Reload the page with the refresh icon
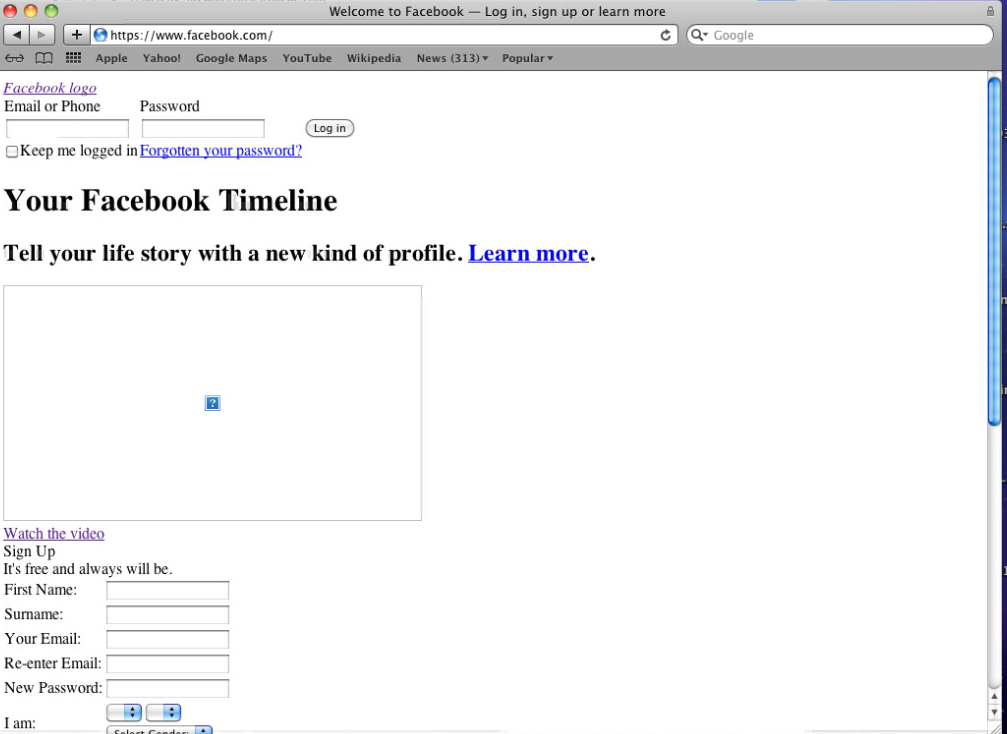This screenshot has width=1007, height=734. click(665, 35)
